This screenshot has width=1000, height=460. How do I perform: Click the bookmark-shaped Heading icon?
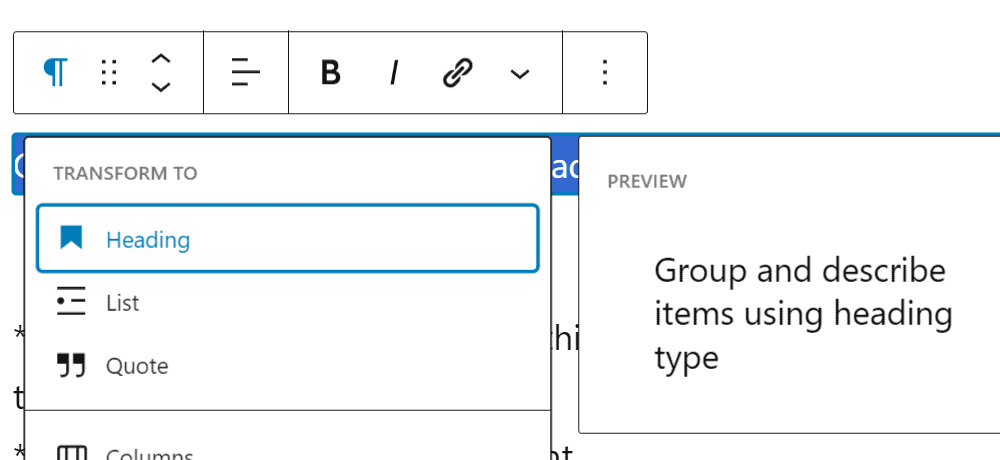point(71,238)
